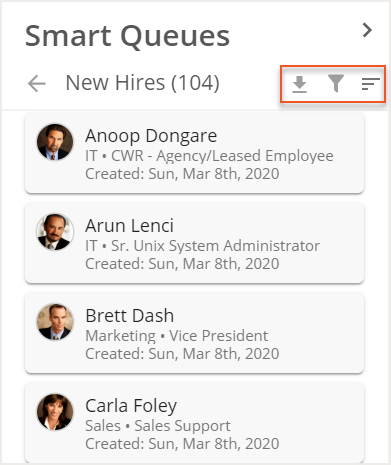Click 'IT • Sr. Unix System Administrator' text
This screenshot has width=391, height=465.
(x=203, y=246)
